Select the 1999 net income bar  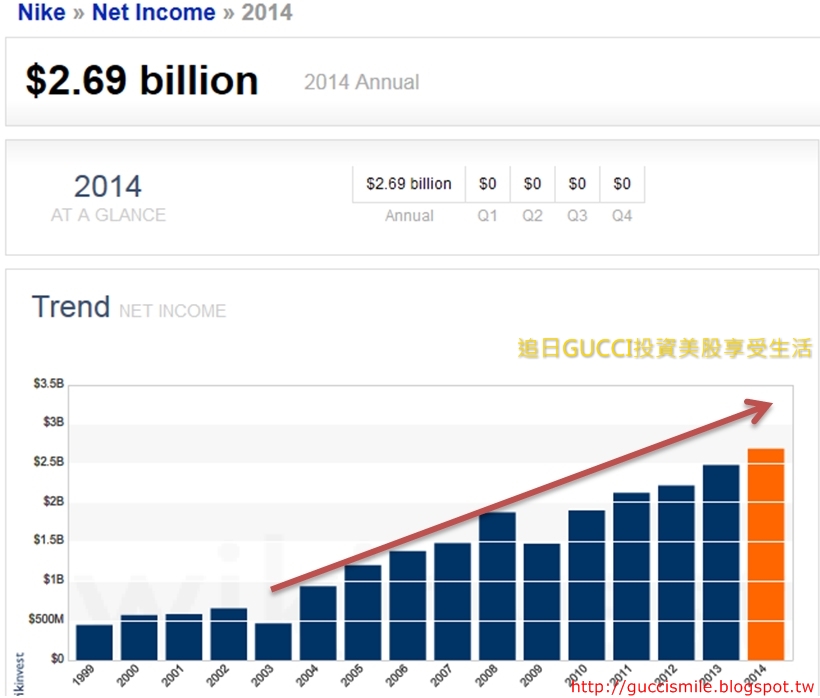pyautogui.click(x=94, y=642)
